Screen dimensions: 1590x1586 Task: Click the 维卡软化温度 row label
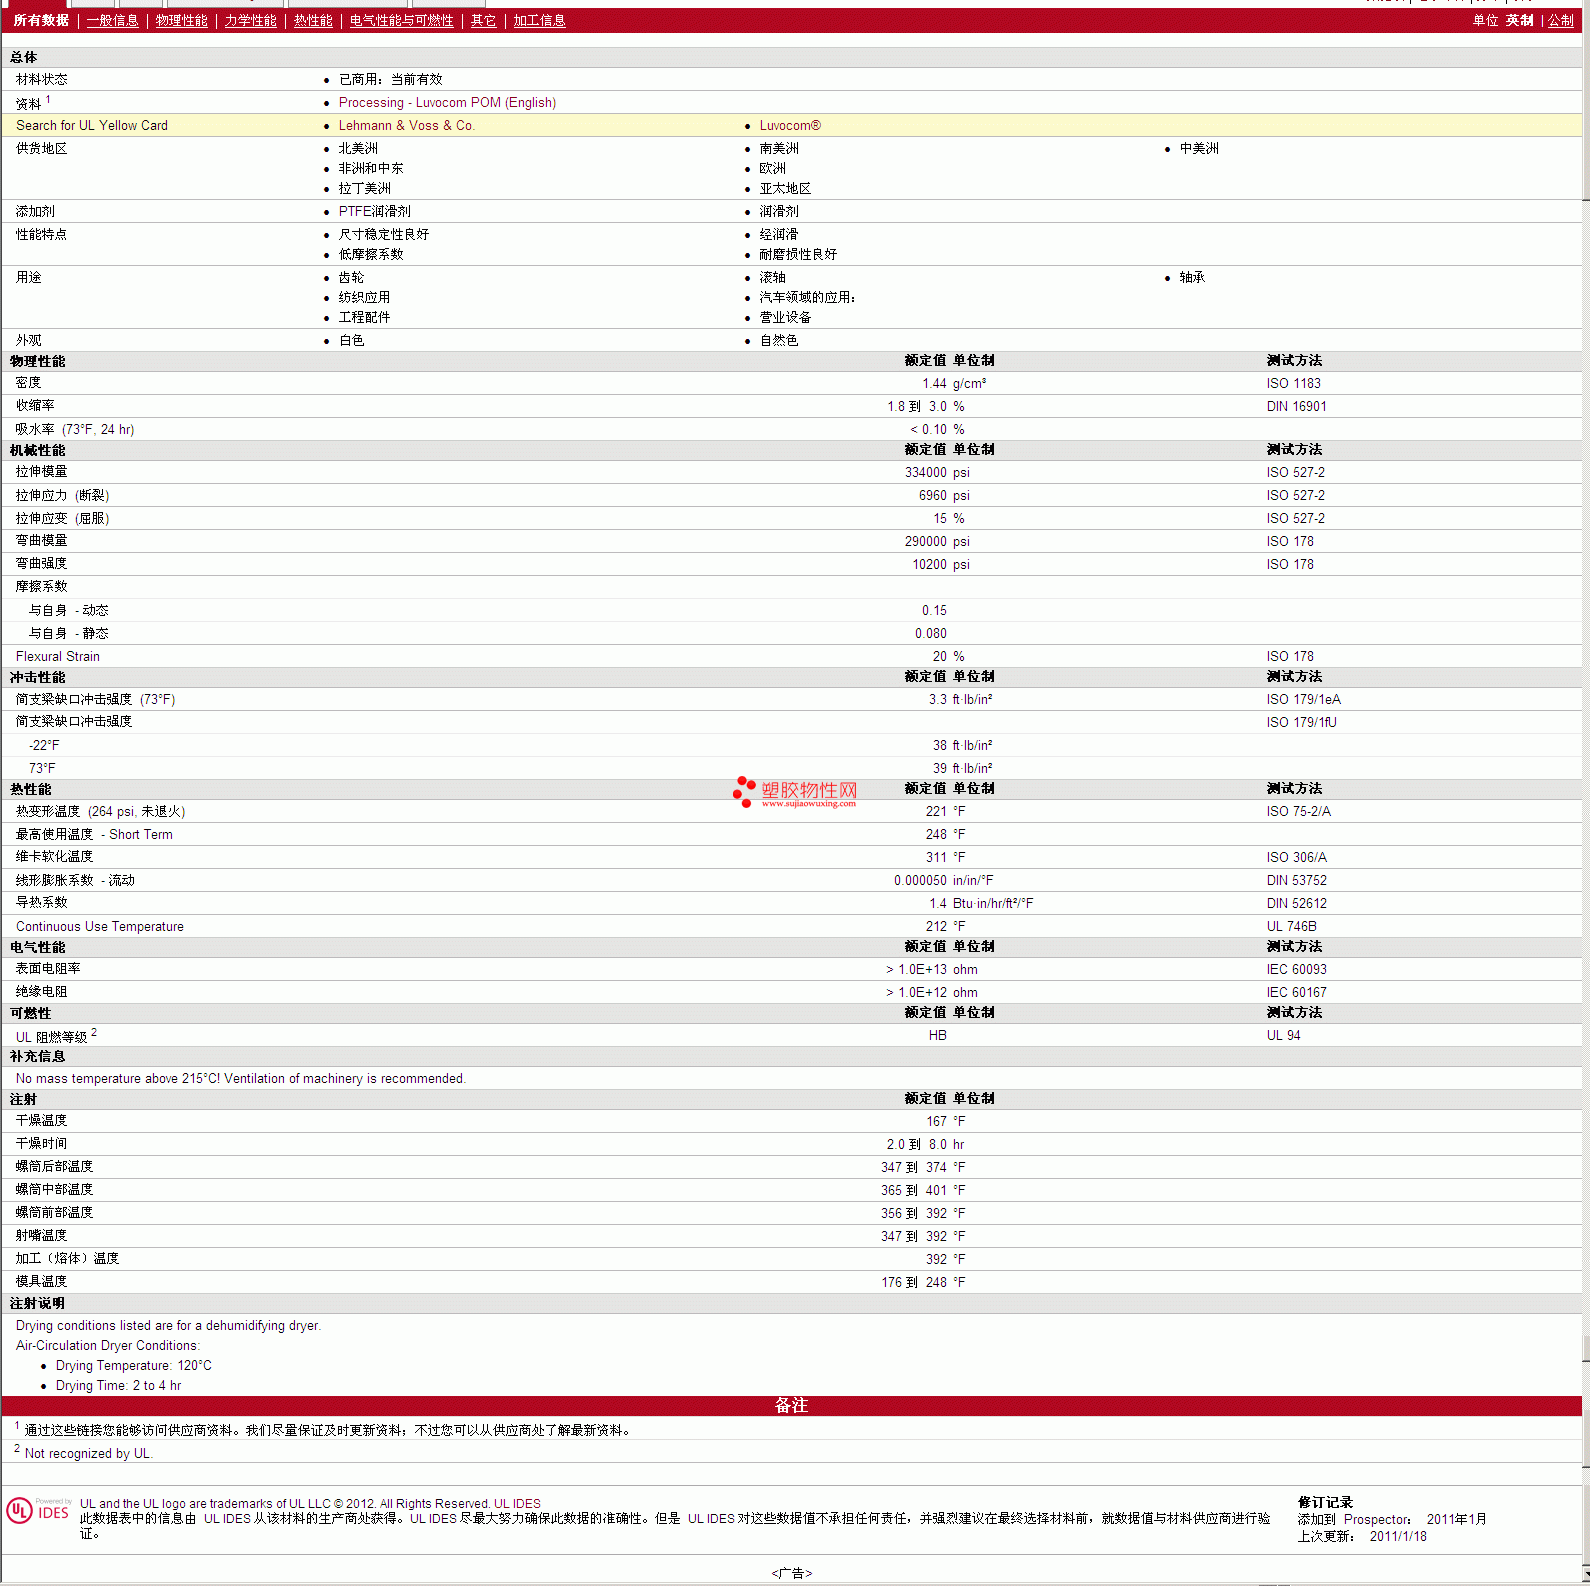pyautogui.click(x=54, y=857)
